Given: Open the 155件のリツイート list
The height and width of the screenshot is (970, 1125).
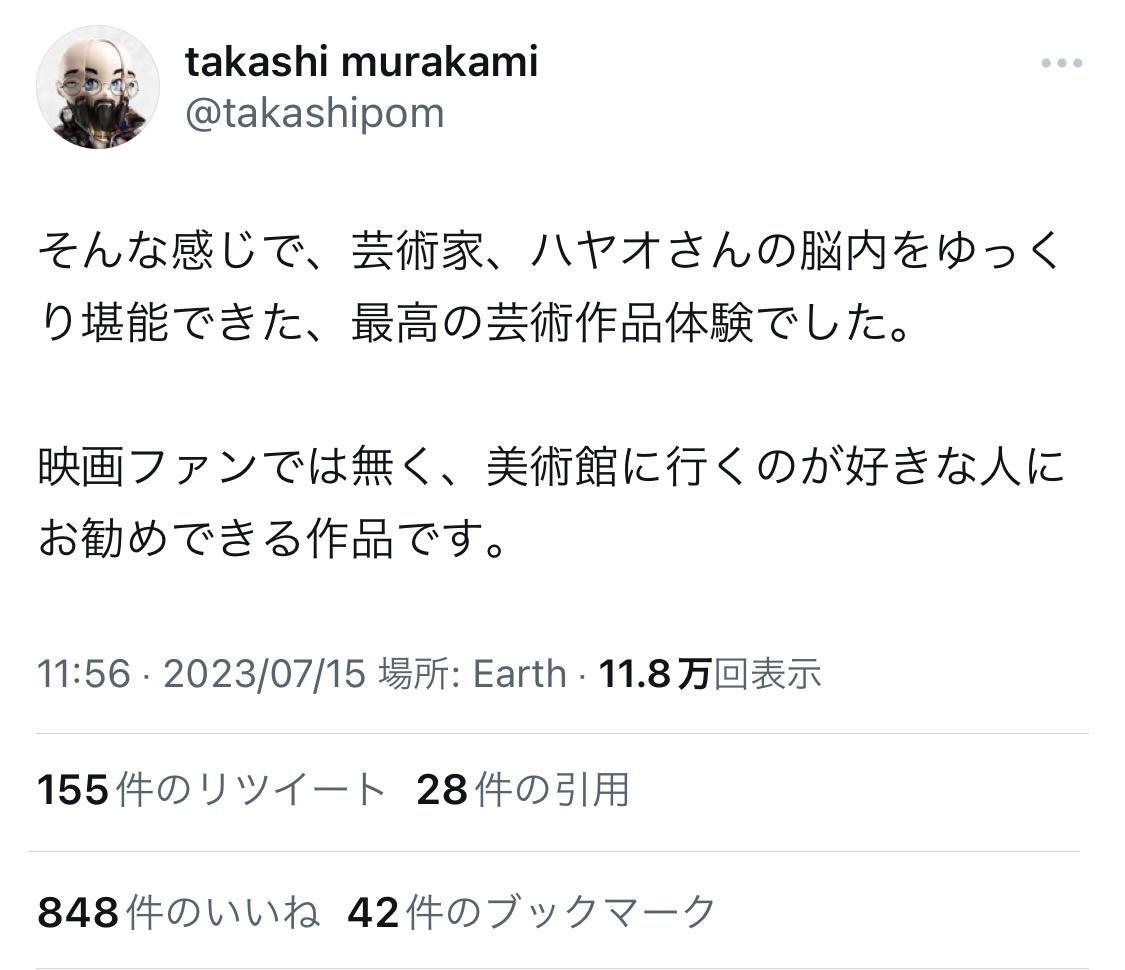Looking at the screenshot, I should click(211, 790).
